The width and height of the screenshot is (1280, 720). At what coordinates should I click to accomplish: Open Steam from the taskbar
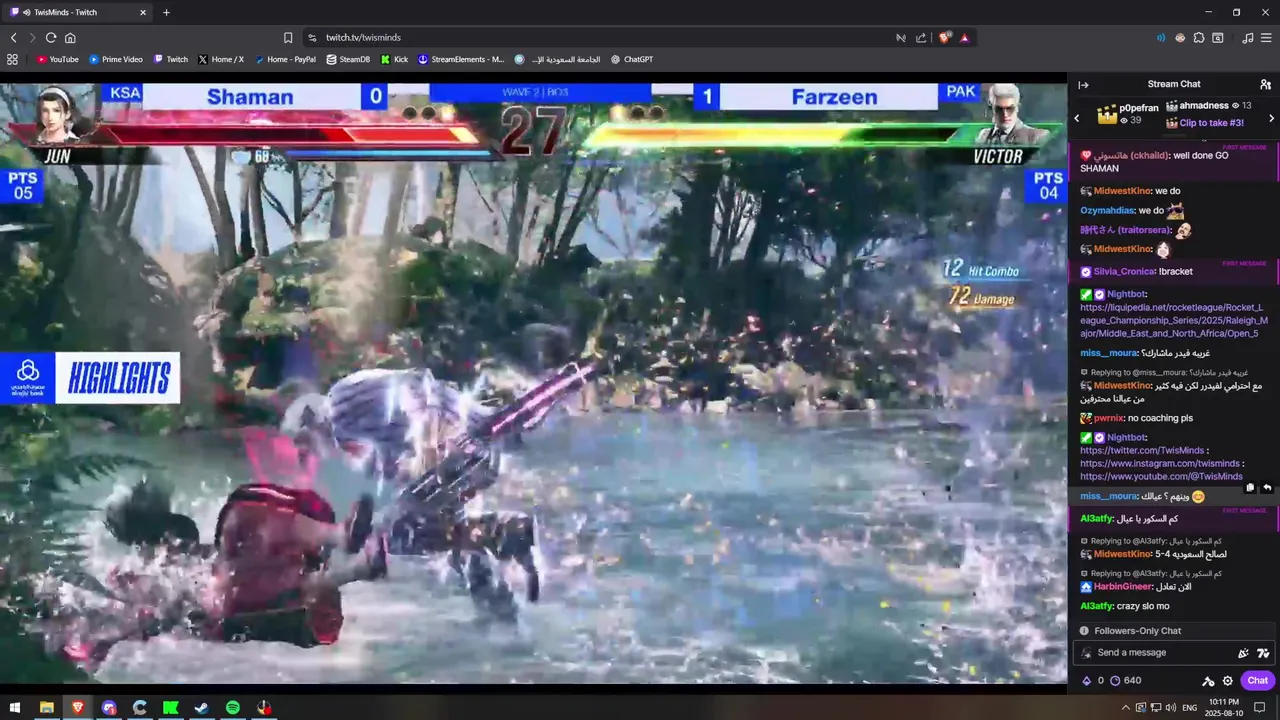[201, 708]
